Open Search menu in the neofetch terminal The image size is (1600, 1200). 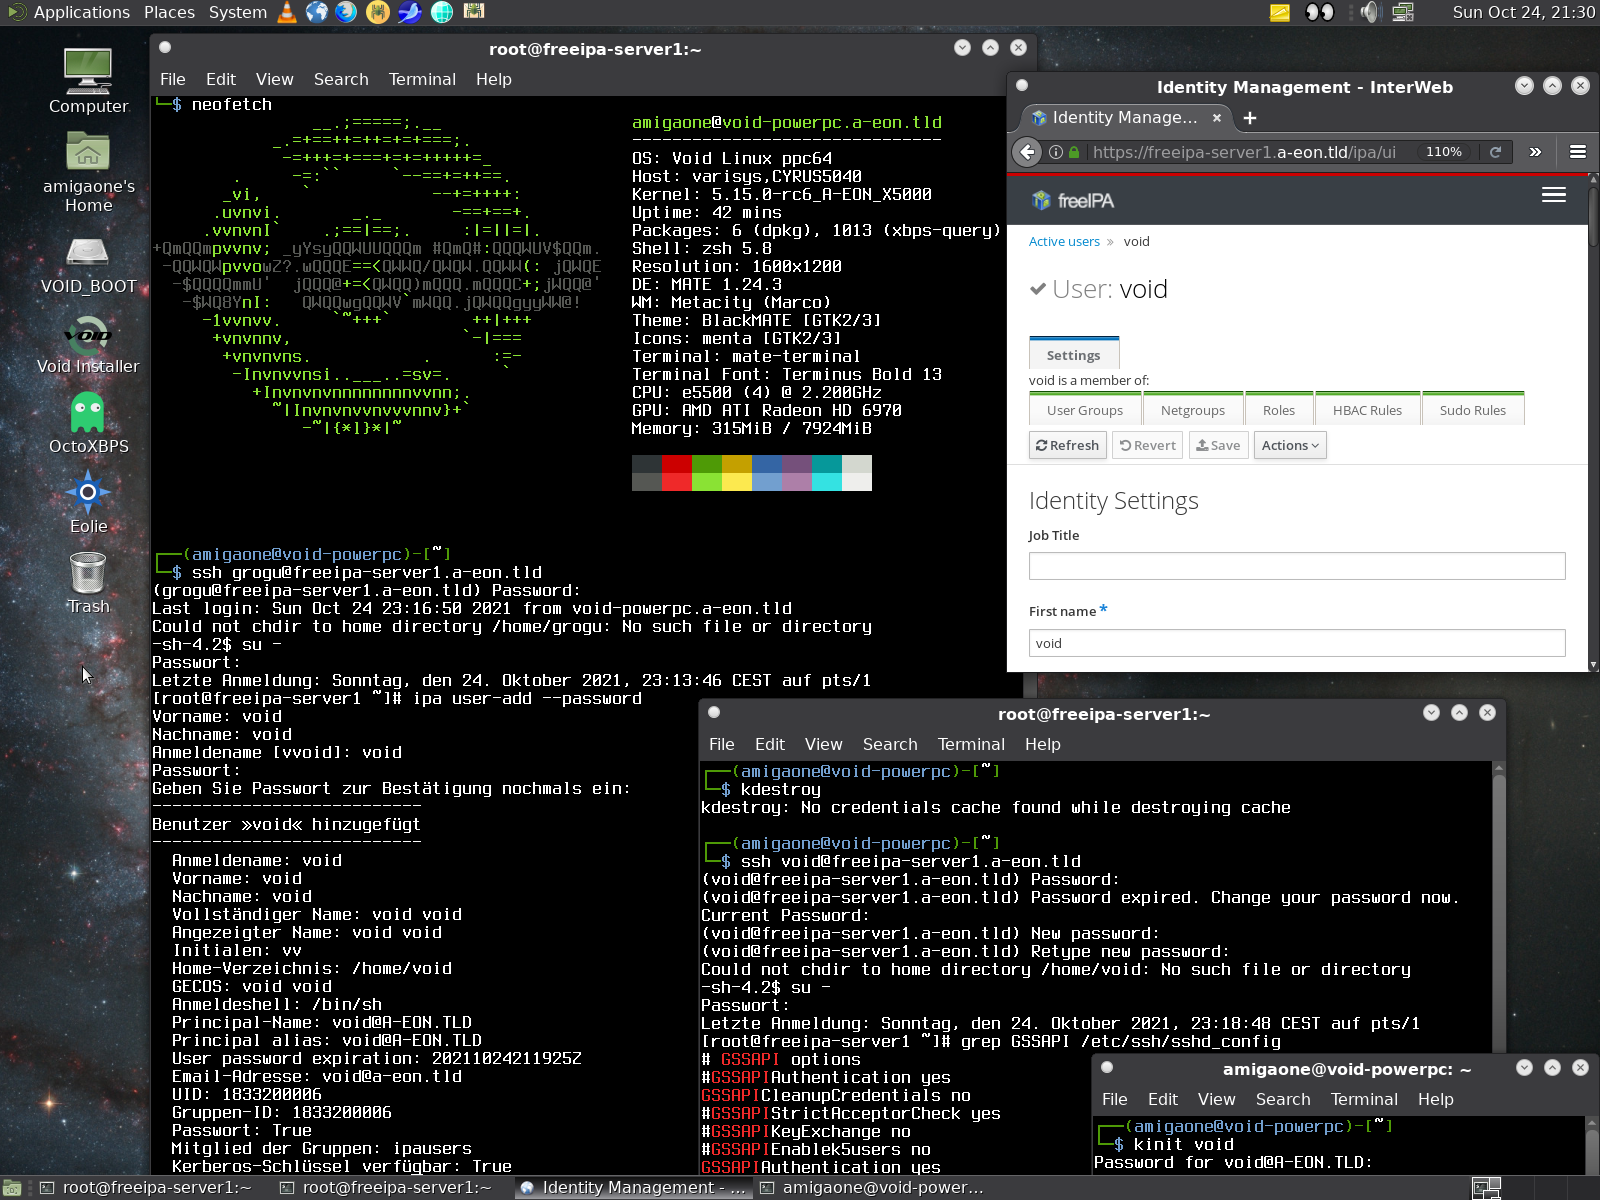tap(341, 79)
